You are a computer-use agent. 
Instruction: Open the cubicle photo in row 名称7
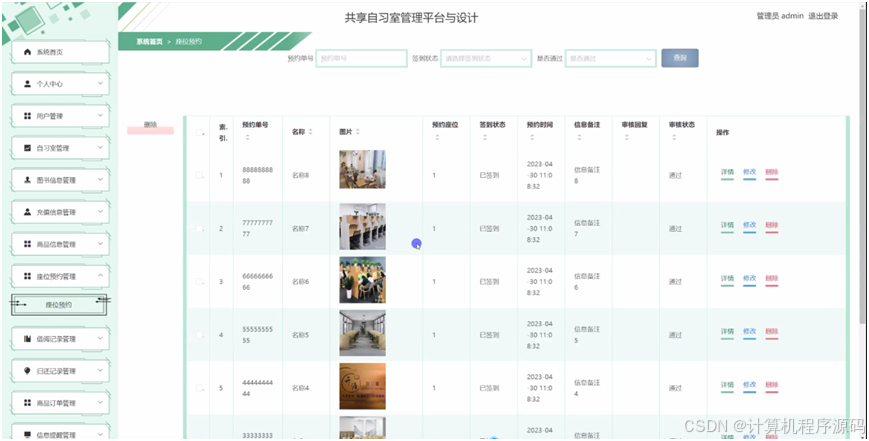coord(362,227)
